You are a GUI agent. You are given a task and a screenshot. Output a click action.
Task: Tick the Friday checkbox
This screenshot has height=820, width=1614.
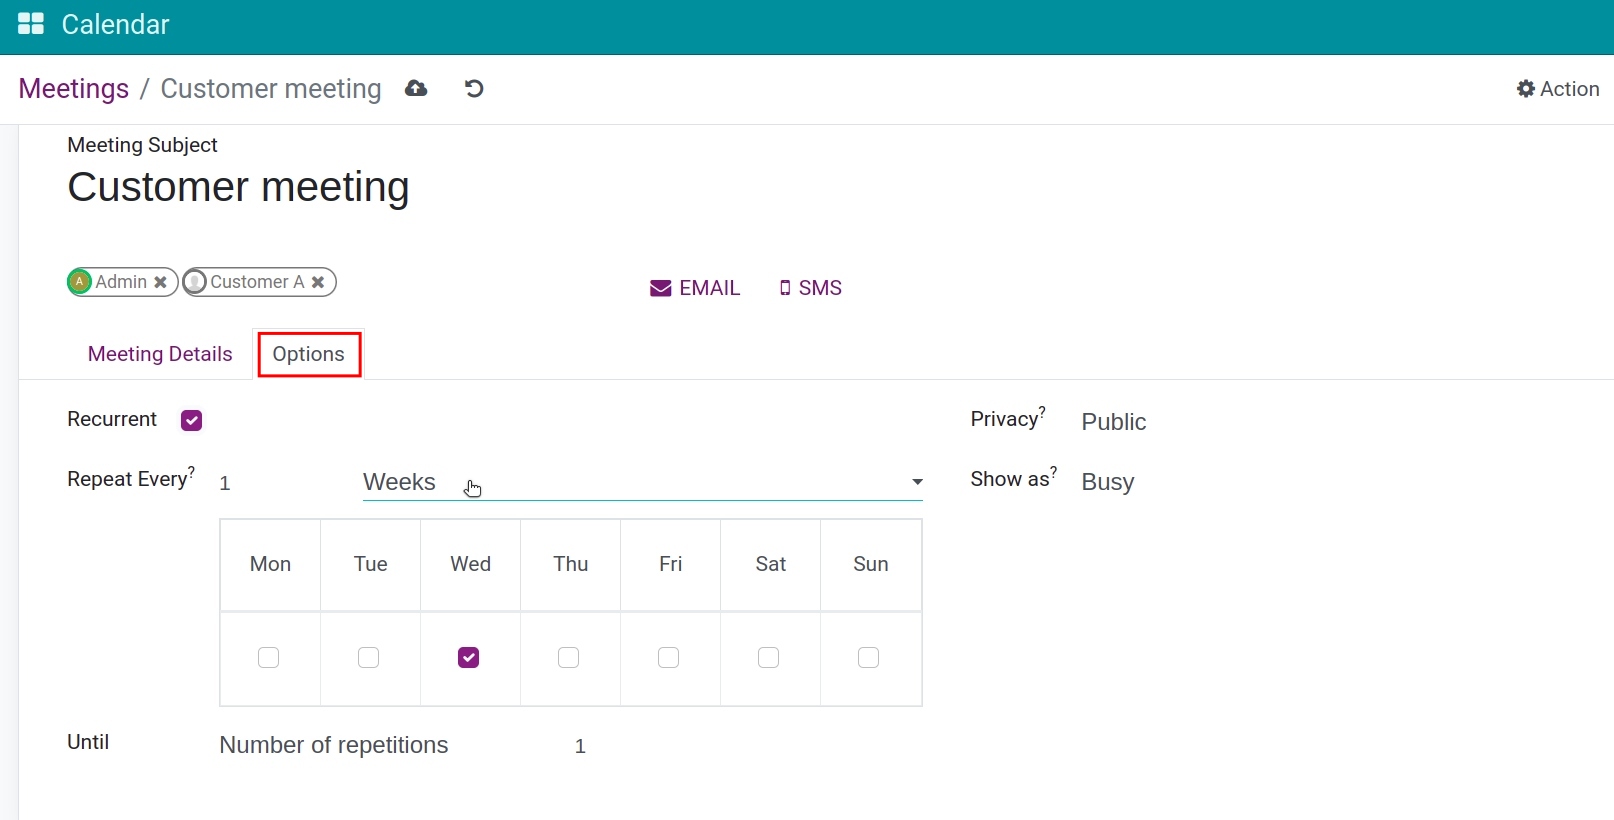[669, 658]
